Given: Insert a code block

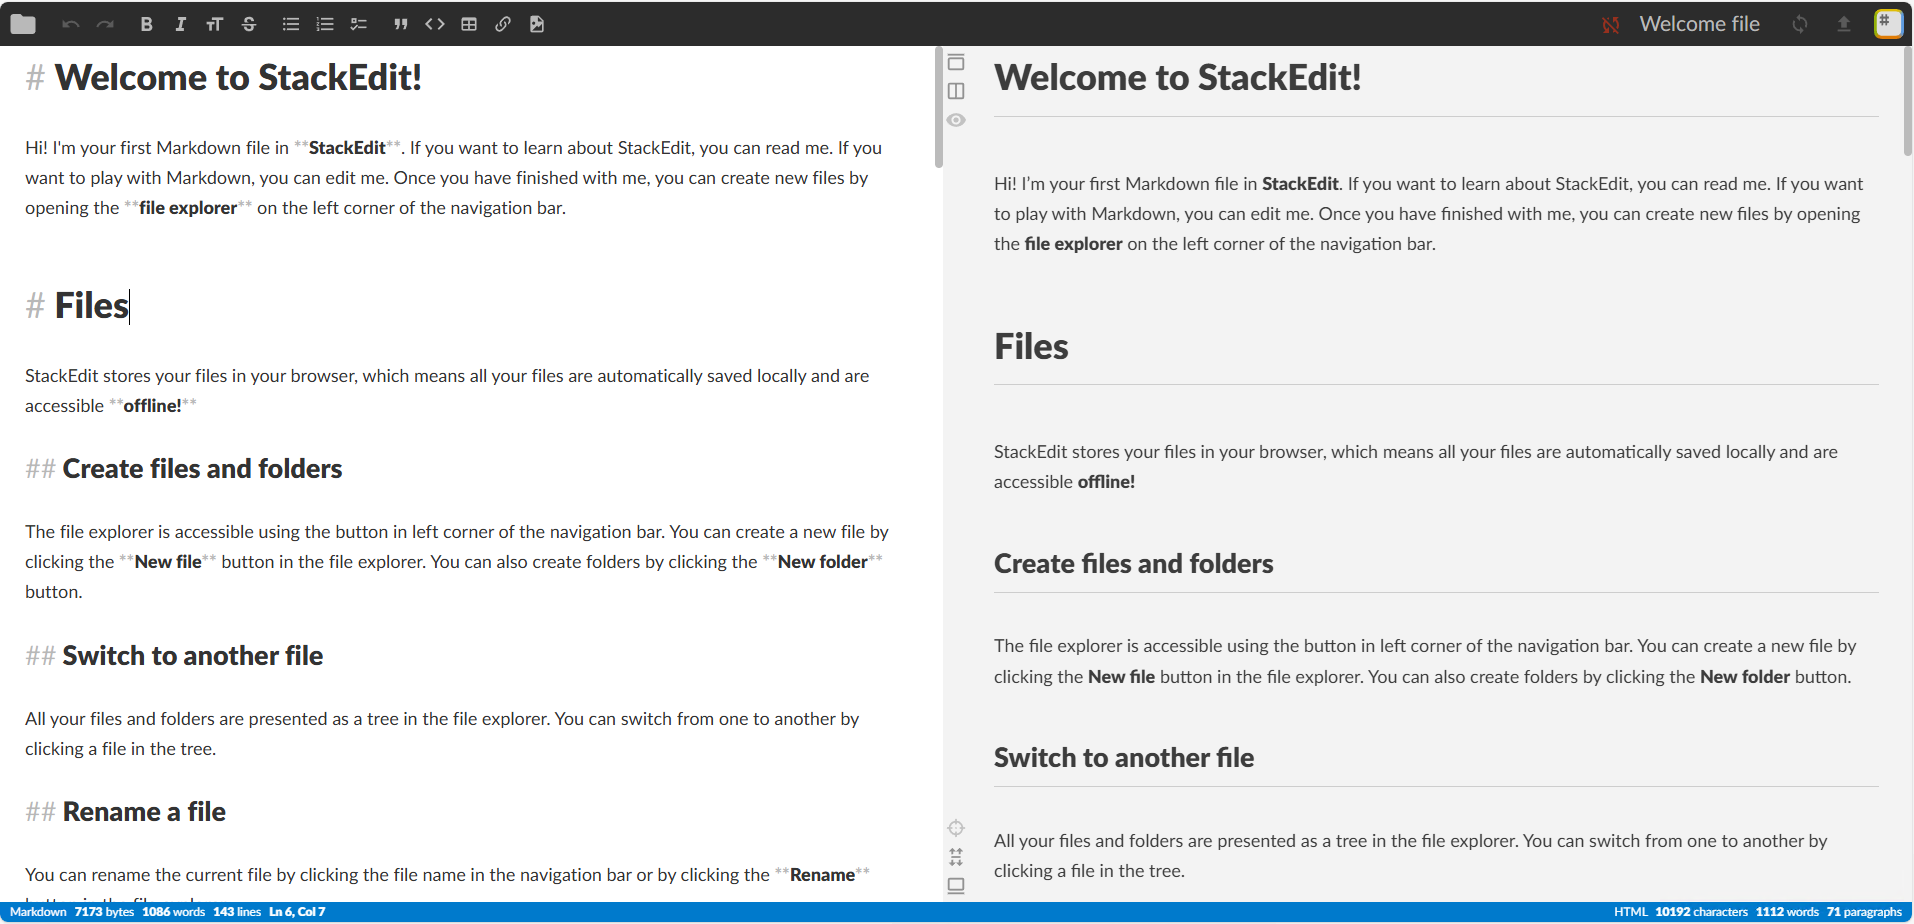Looking at the screenshot, I should coord(435,24).
